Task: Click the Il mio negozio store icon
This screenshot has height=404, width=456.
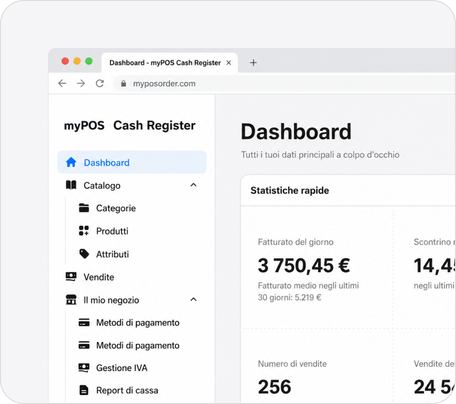Action: click(71, 300)
